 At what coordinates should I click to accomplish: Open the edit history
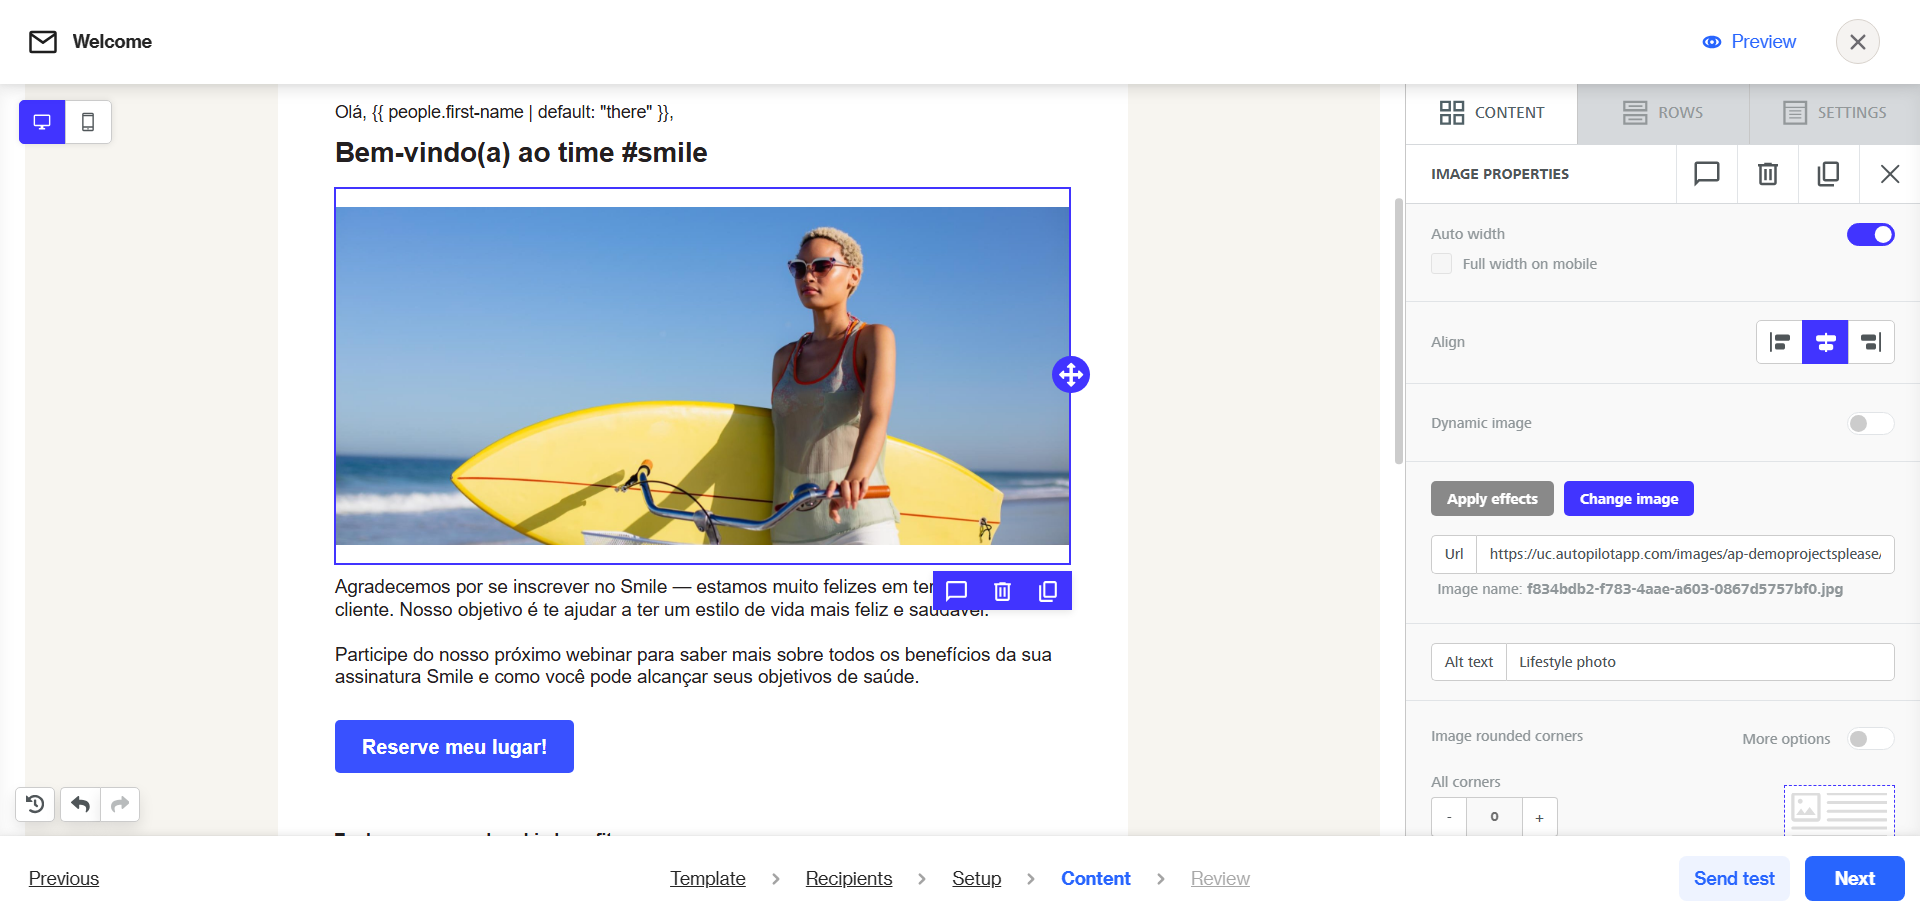click(x=35, y=804)
